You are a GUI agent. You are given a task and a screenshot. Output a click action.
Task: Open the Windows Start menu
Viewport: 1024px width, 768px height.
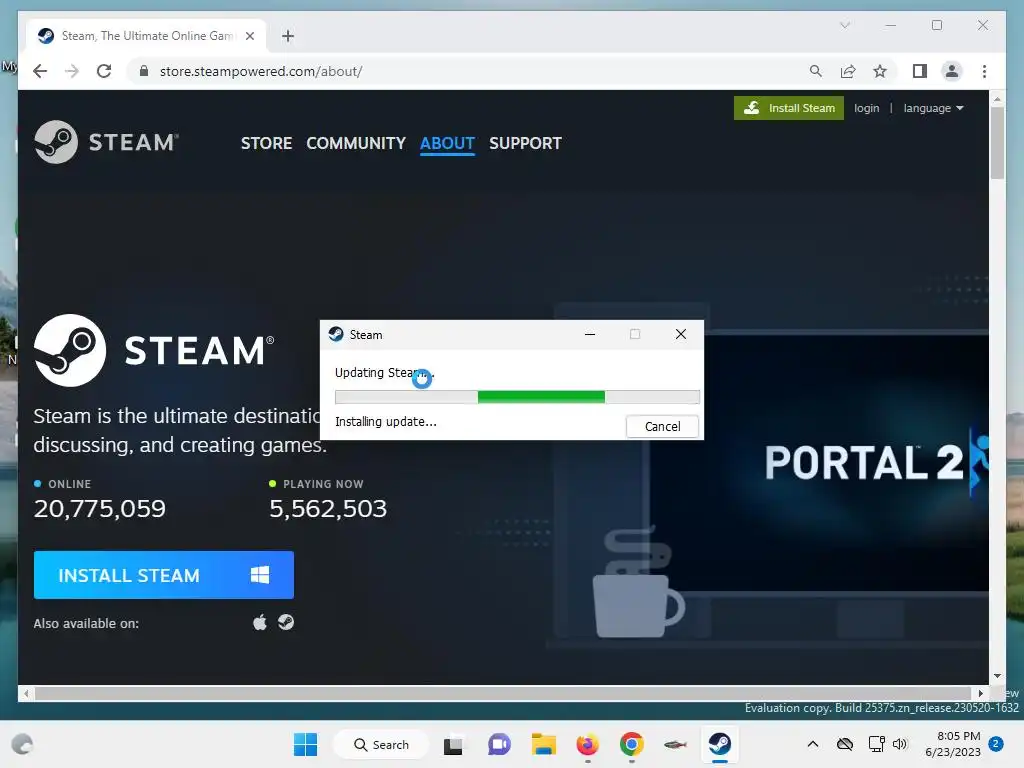[305, 744]
